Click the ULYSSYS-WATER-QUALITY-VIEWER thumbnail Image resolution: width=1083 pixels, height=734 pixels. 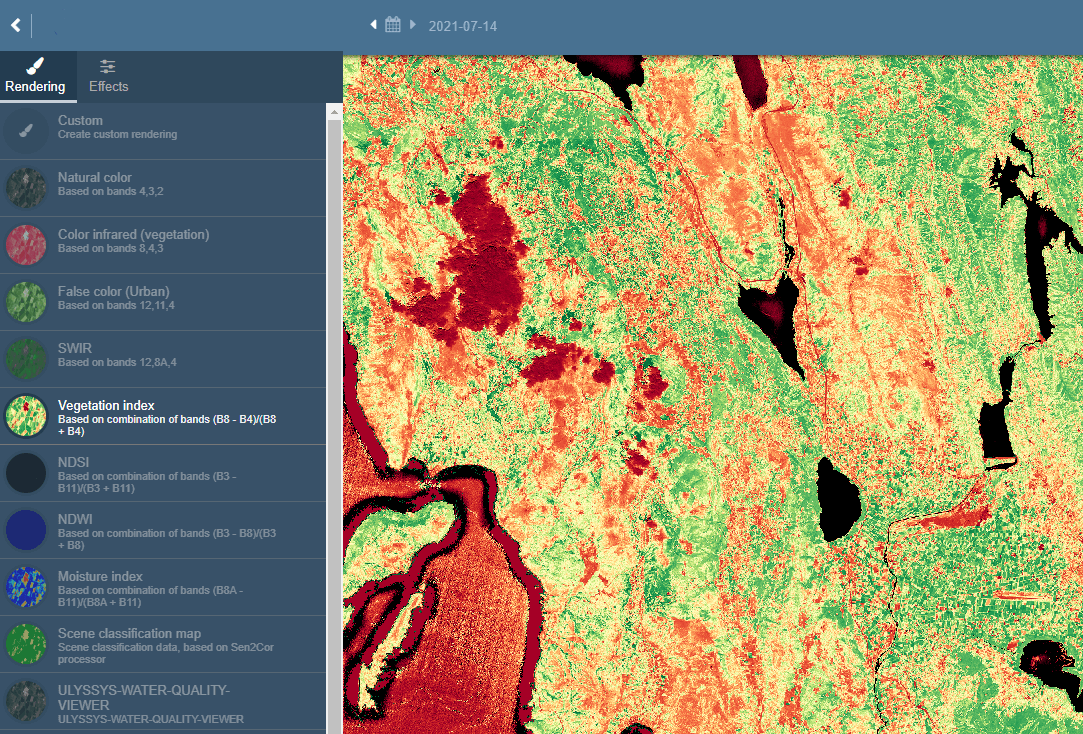[x=26, y=702]
